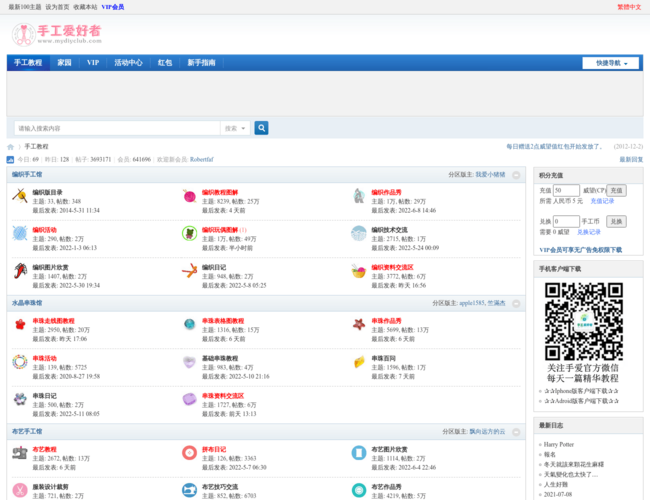Collapse the 编织手工馆 section
Viewport: 650px width, 500px height.
point(516,175)
